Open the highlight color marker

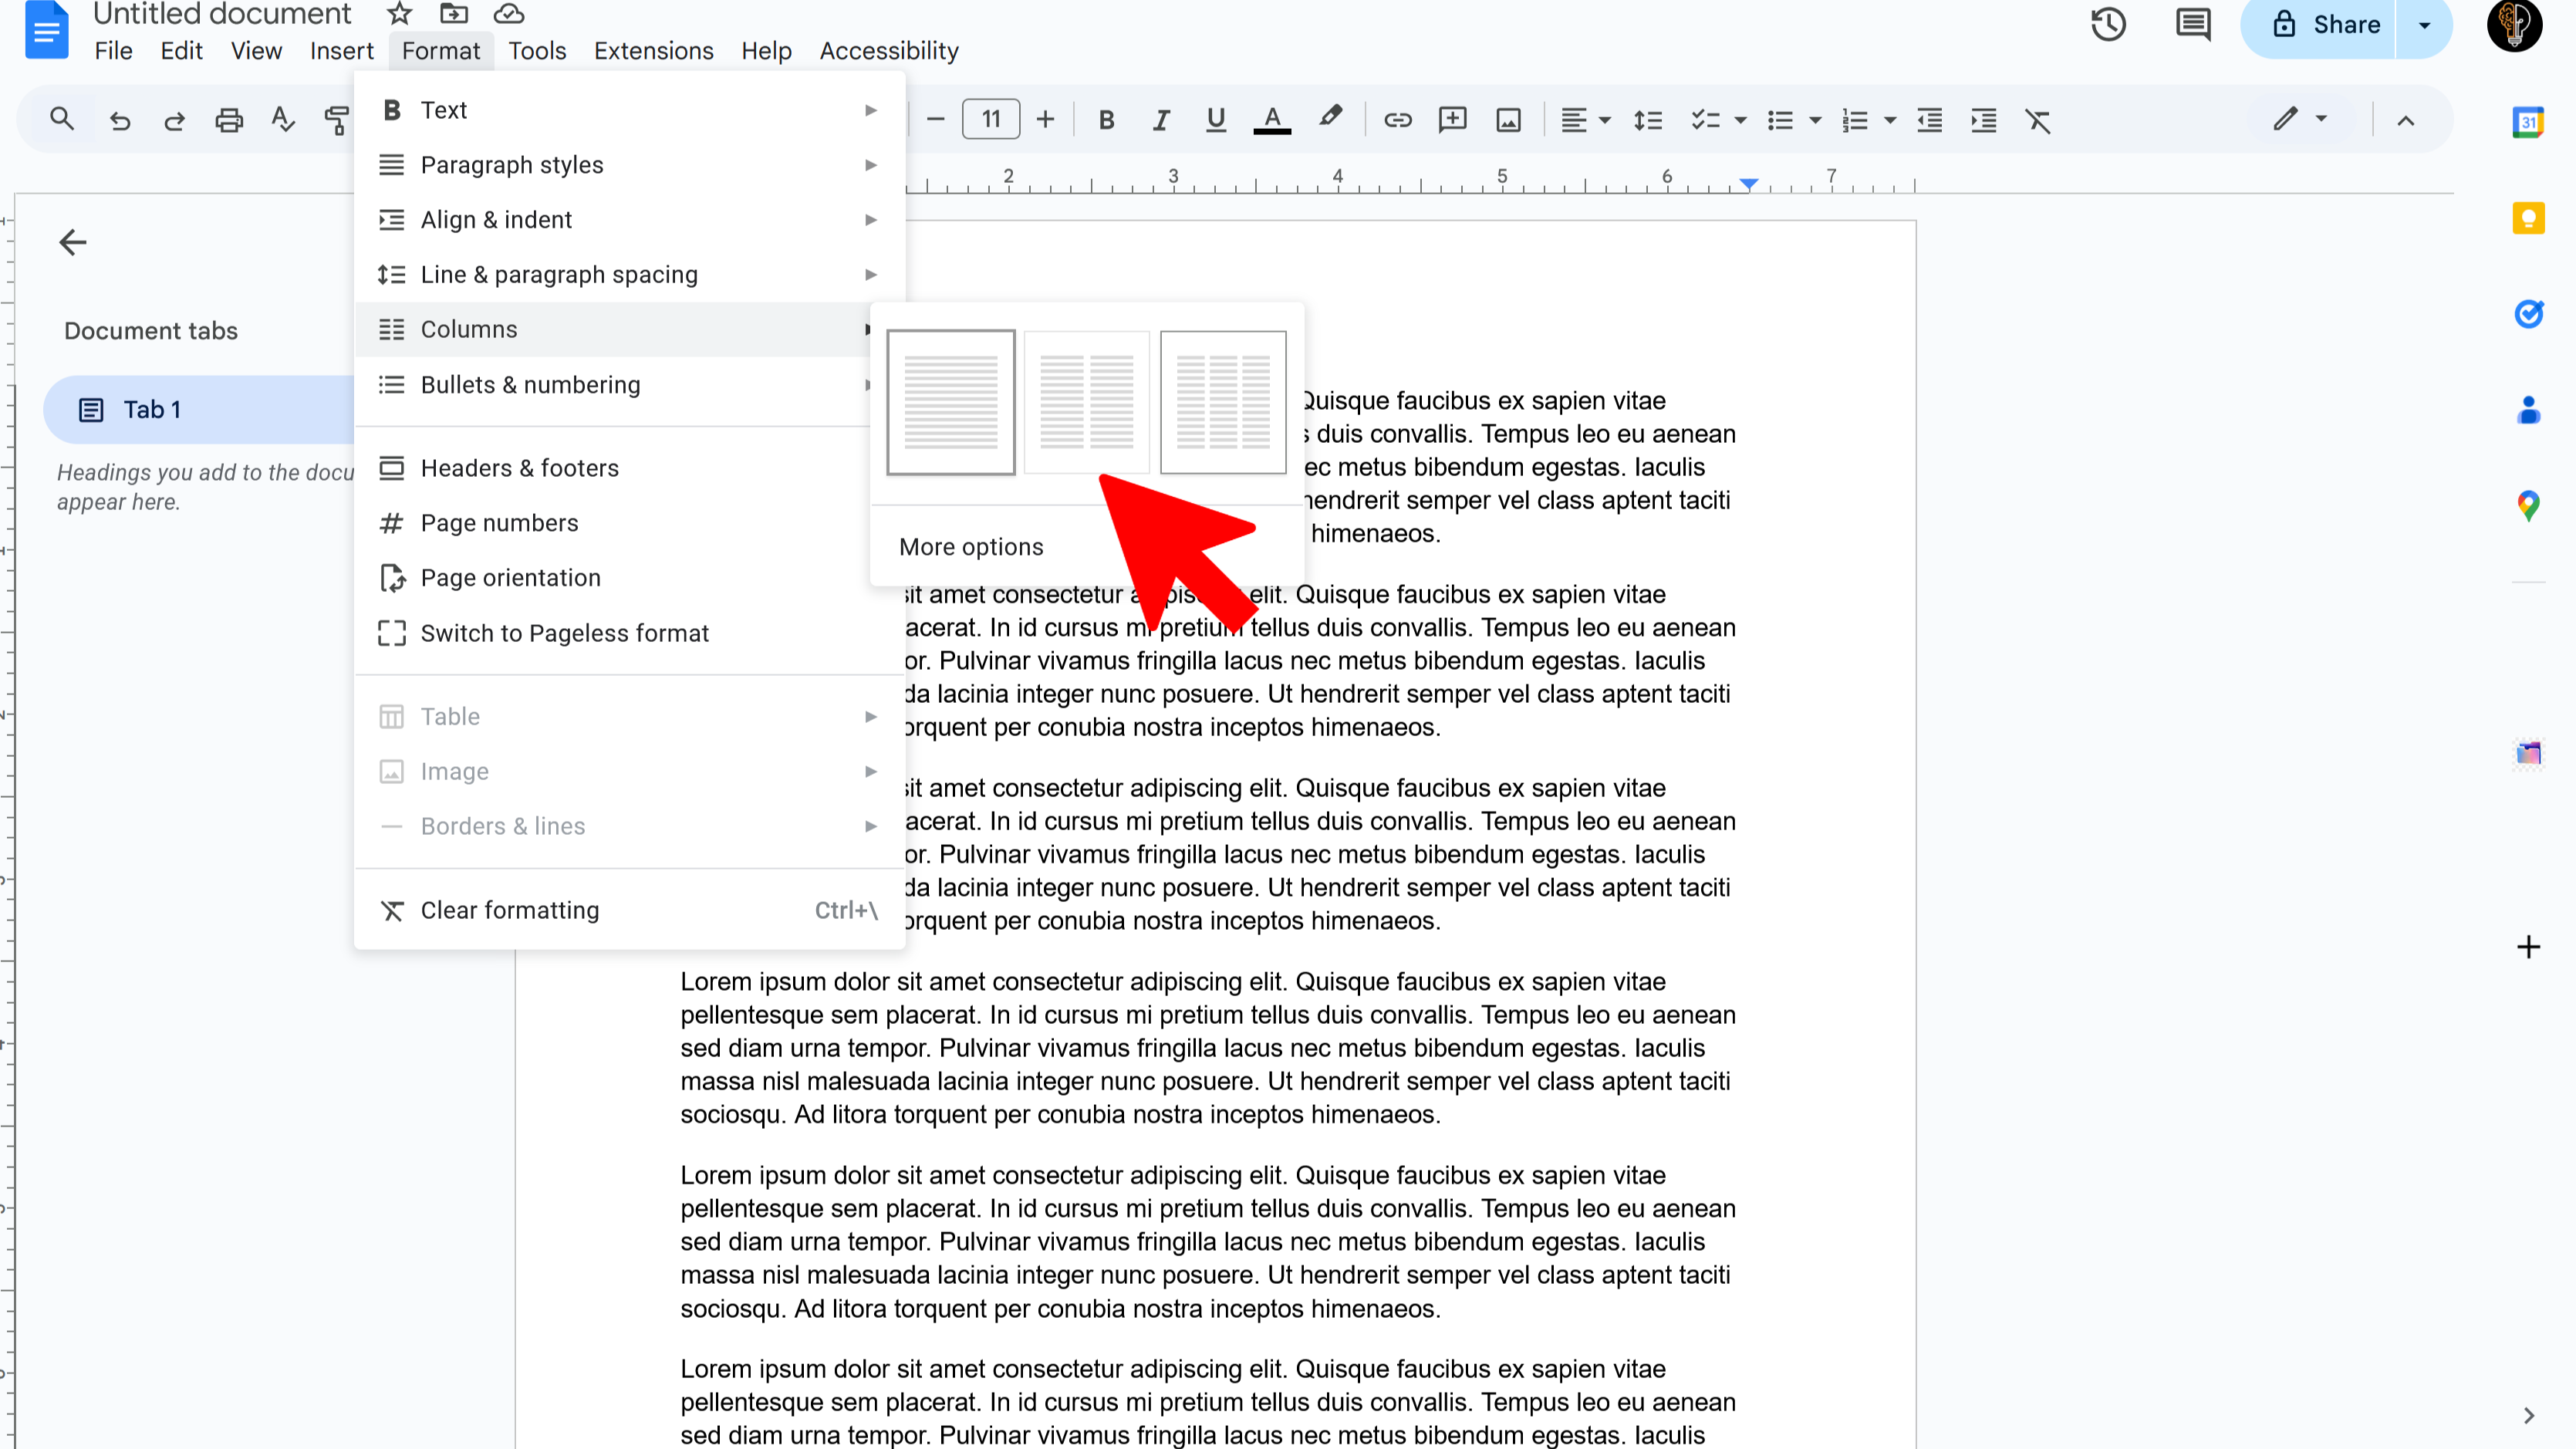(1329, 119)
